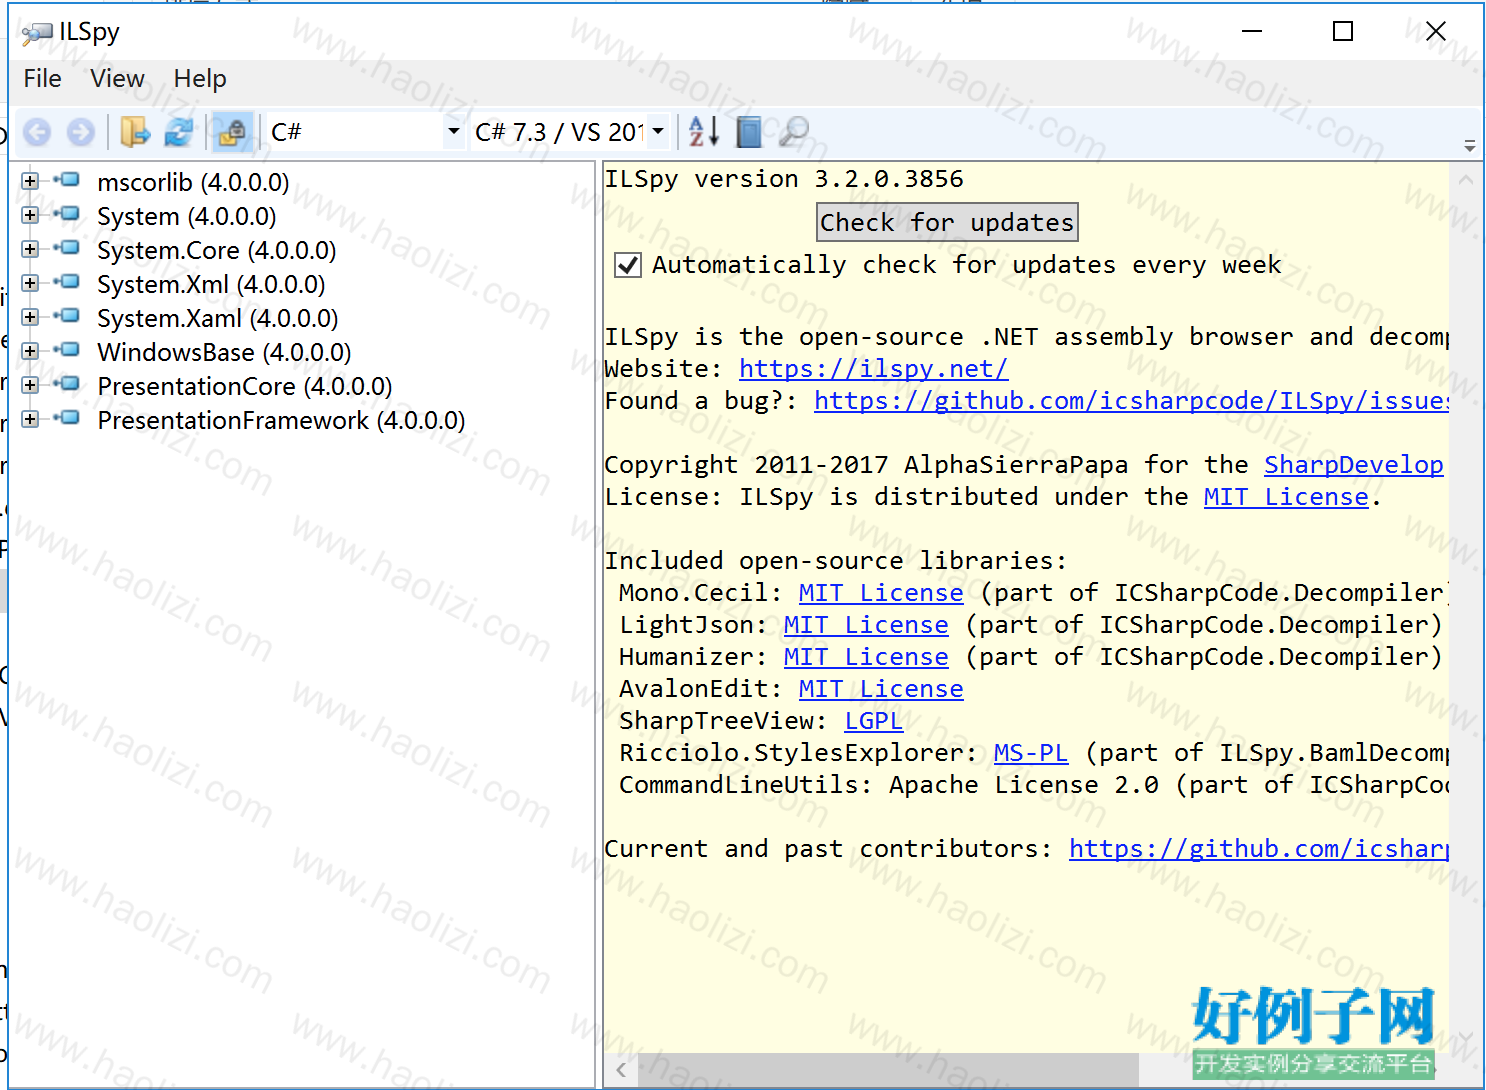Click the System.Core assembly icon
This screenshot has height=1090, width=1486.
point(67,249)
